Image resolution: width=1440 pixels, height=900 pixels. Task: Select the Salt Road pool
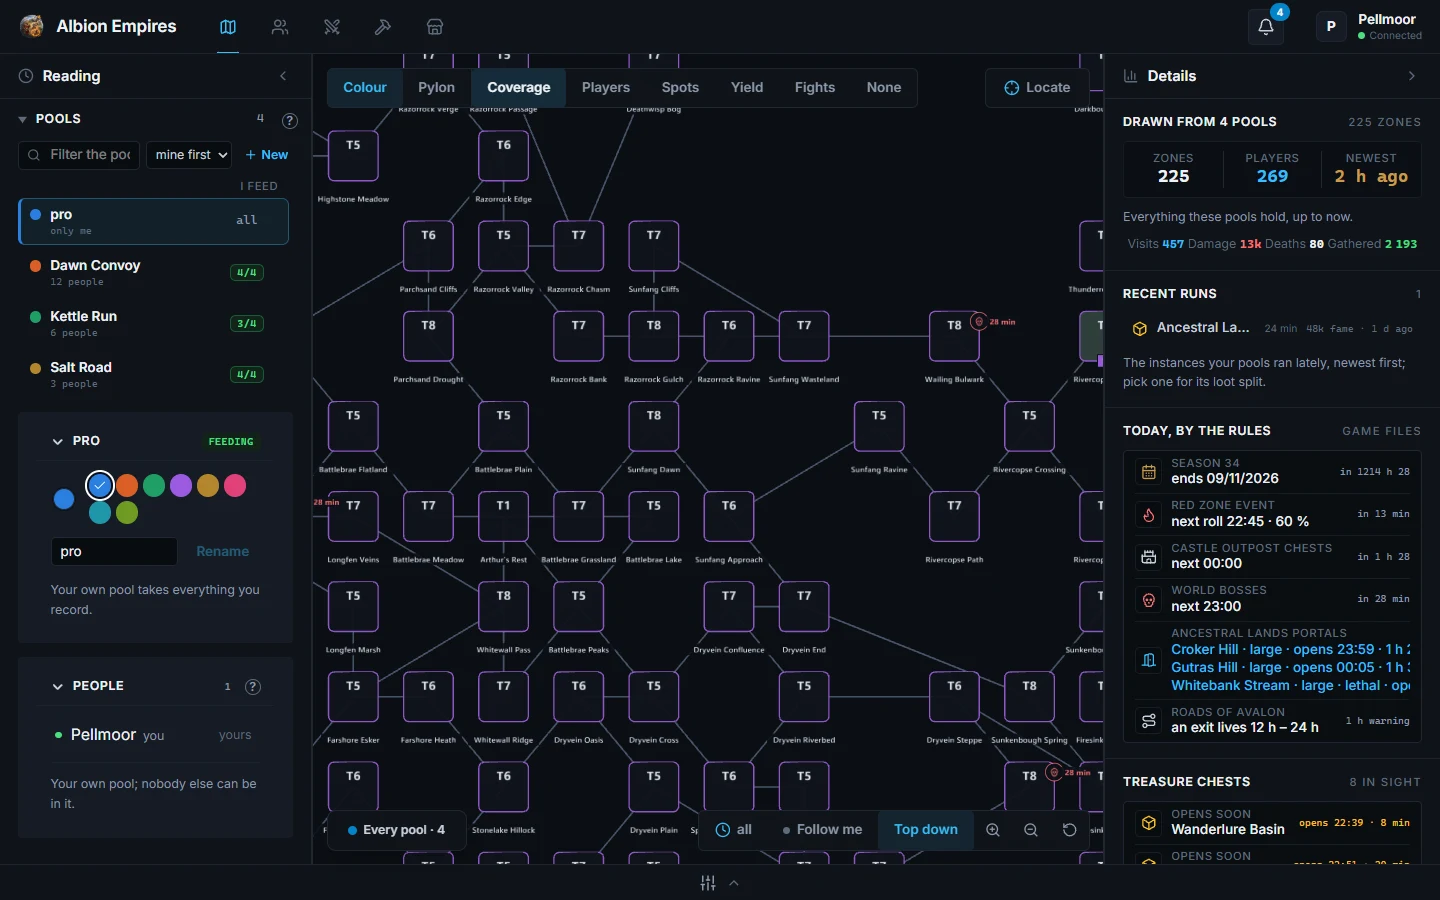[153, 374]
